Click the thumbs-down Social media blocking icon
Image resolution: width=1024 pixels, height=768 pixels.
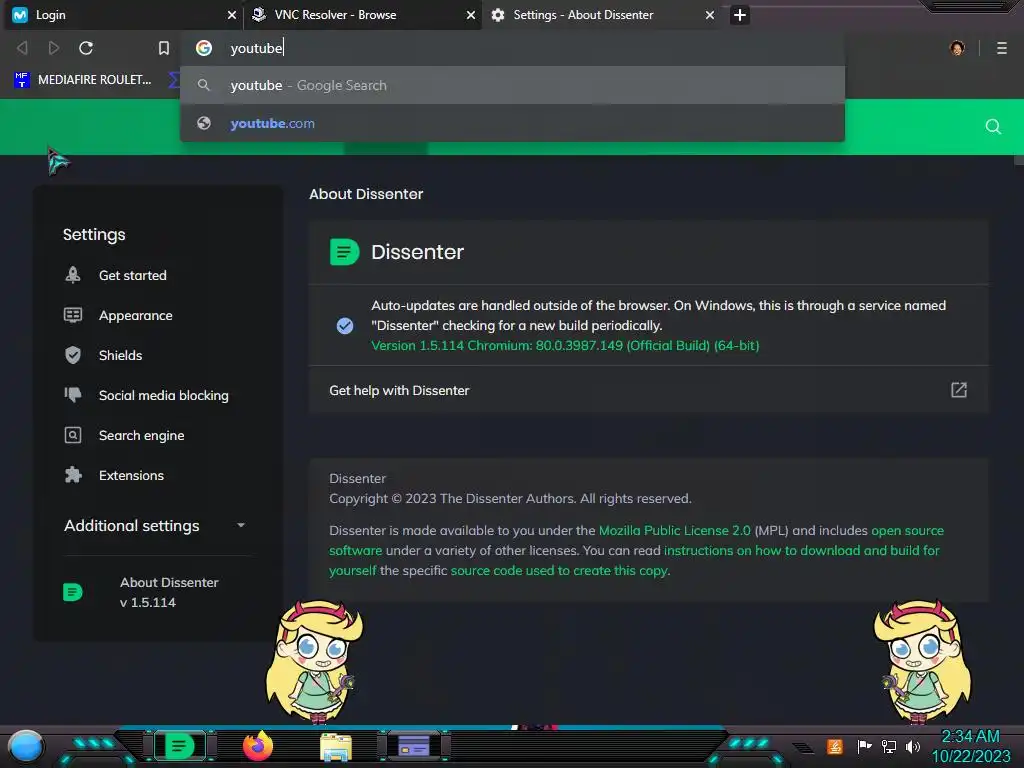[73, 394]
